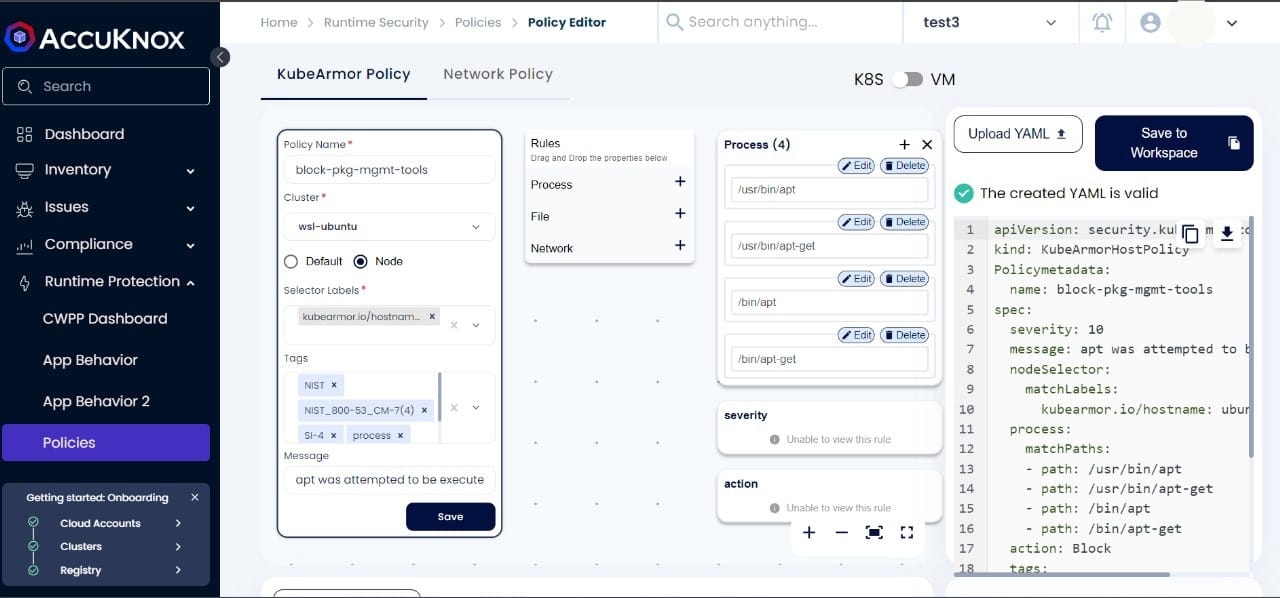Viewport: 1280px width, 598px height.
Task: Expand Clusters onboarding item
Action: pyautogui.click(x=178, y=546)
